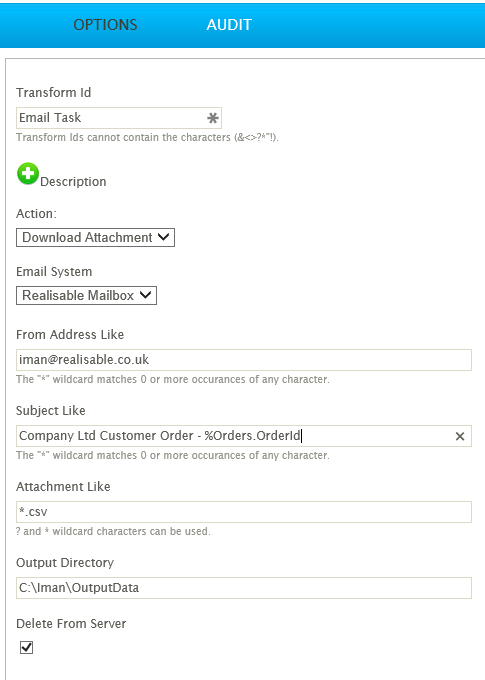Click the Realisable Mailbox dropdown chevron
Image resolution: width=485 pixels, height=680 pixels.
point(145,295)
